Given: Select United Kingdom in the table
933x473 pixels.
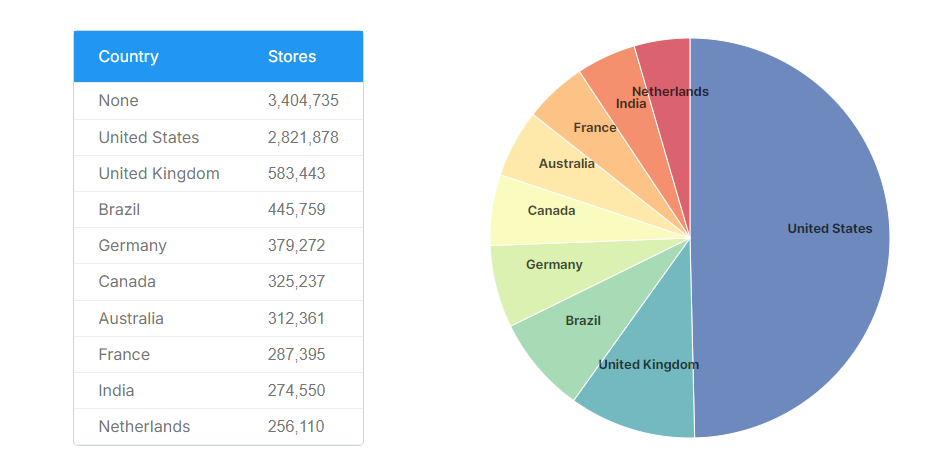Looking at the screenshot, I should coord(159,174).
